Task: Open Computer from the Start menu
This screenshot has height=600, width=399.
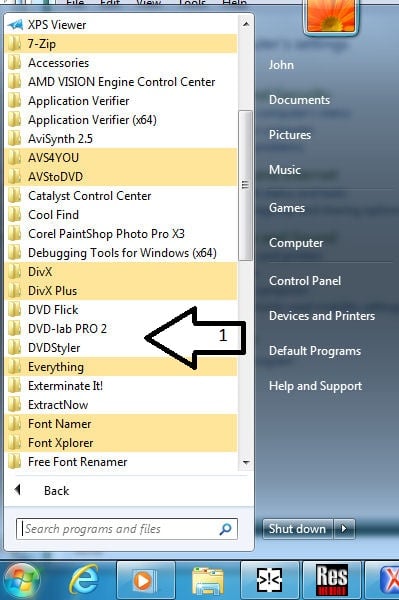Action: (x=296, y=243)
